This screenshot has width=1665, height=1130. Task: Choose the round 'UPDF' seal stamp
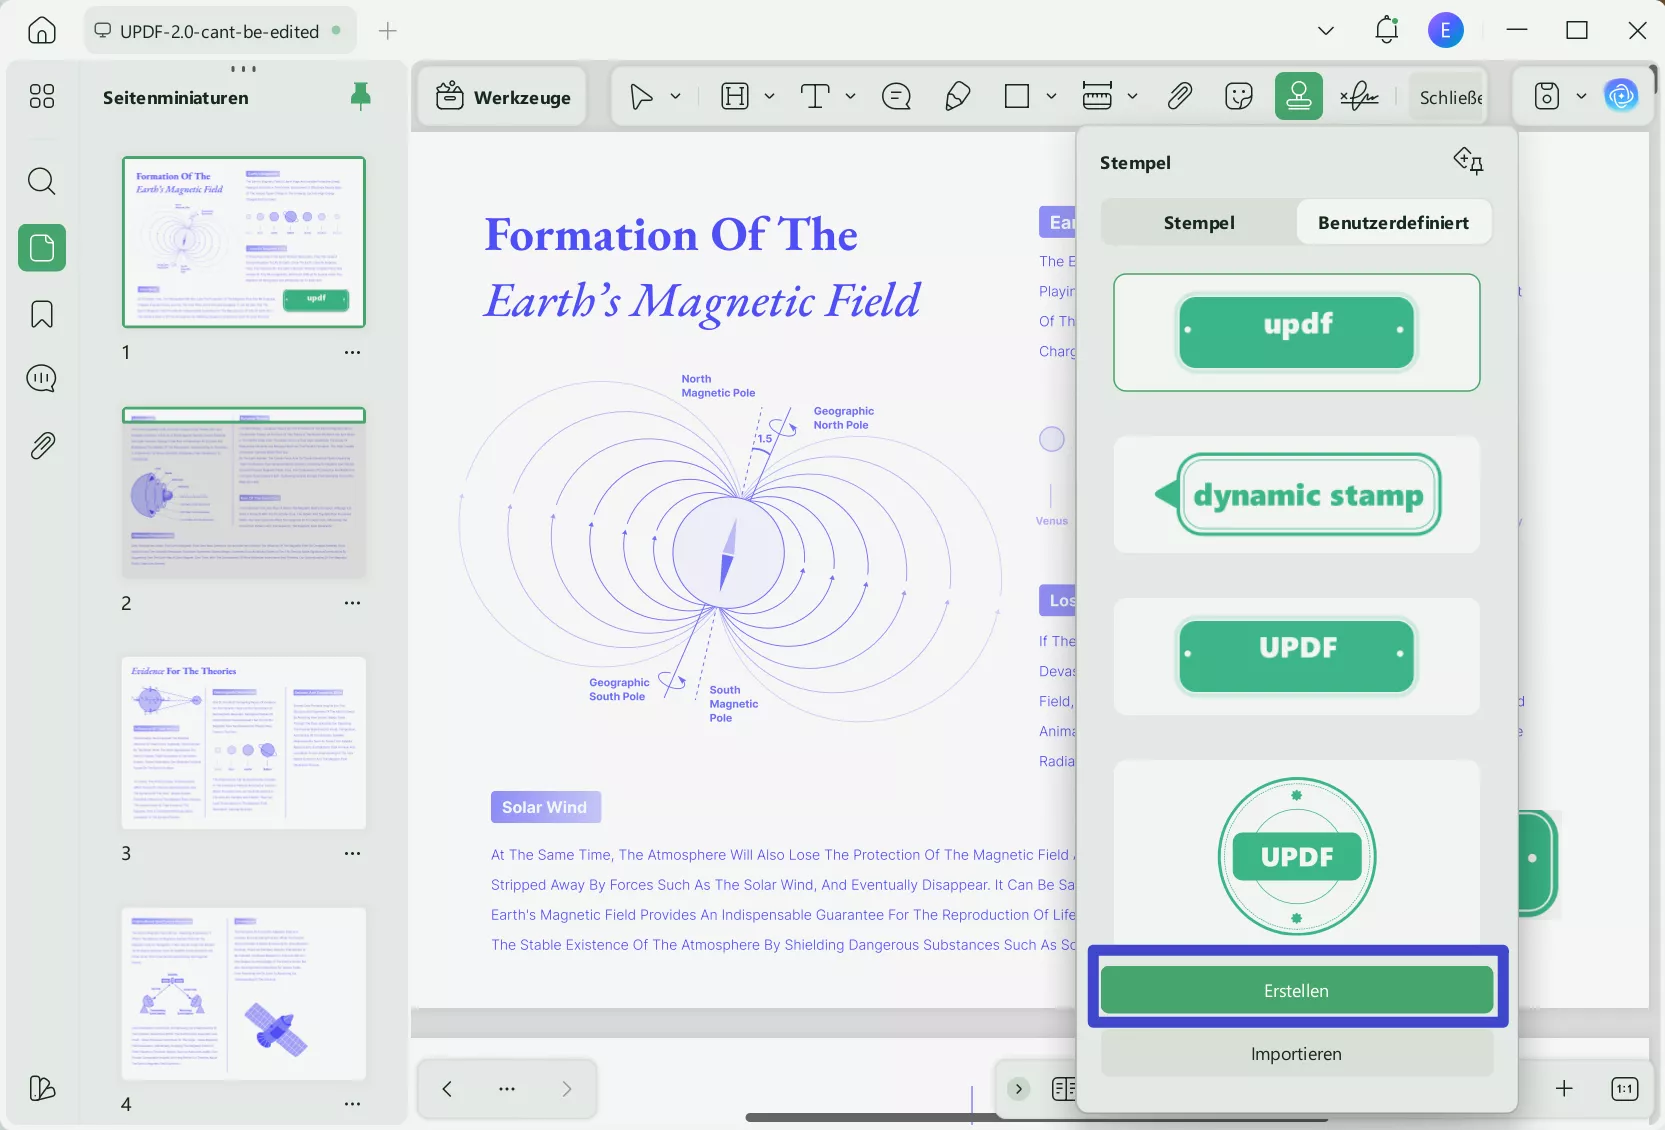(x=1297, y=856)
